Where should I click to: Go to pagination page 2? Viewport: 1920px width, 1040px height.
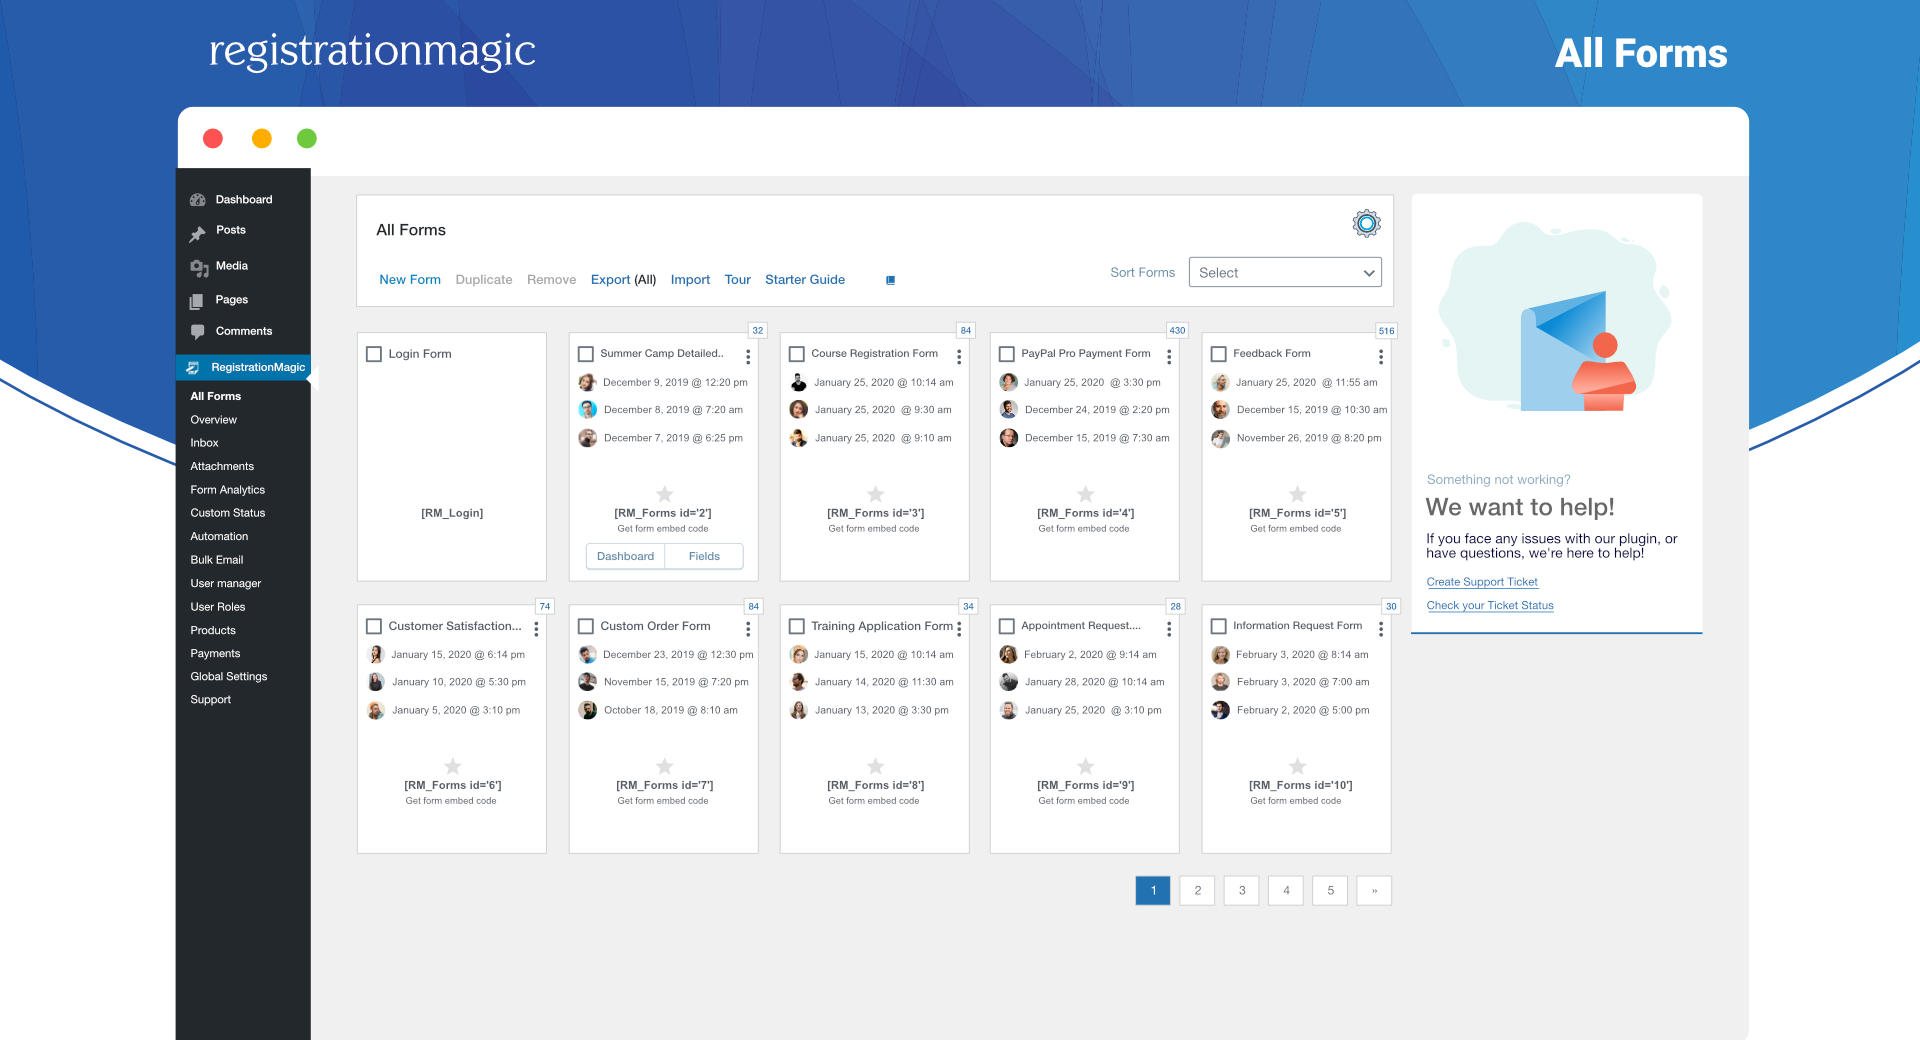coord(1197,890)
